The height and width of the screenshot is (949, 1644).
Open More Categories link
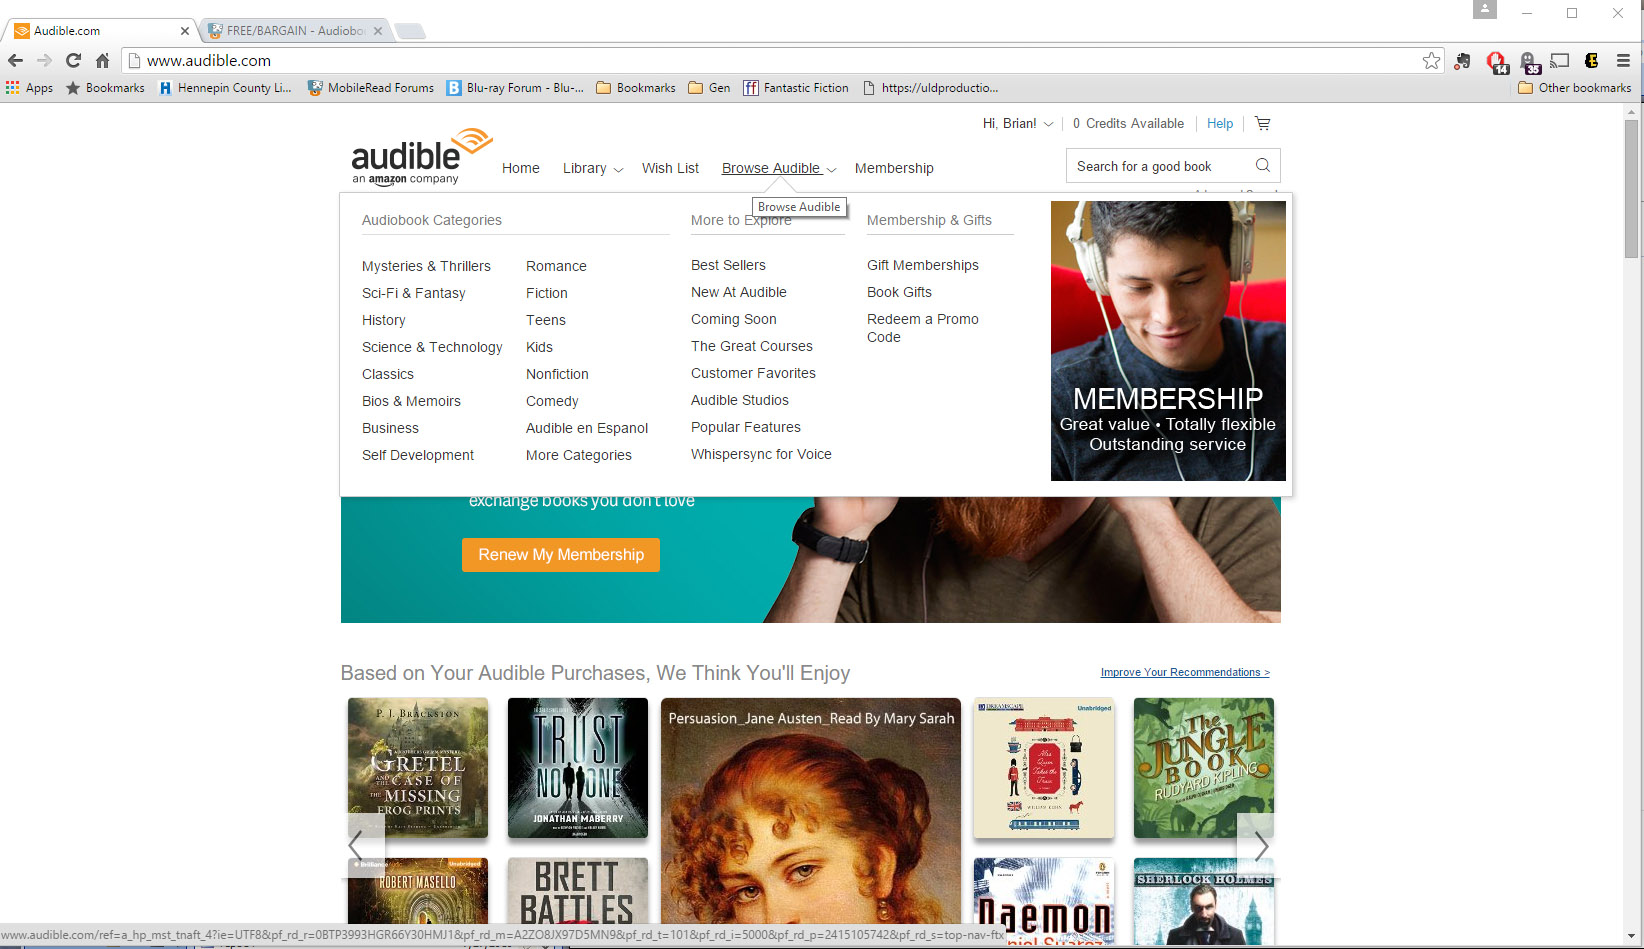point(579,455)
